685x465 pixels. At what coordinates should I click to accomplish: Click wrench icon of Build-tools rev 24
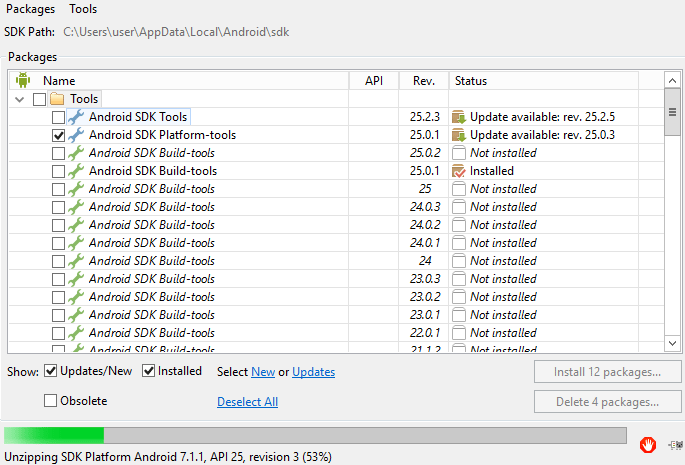point(76,261)
